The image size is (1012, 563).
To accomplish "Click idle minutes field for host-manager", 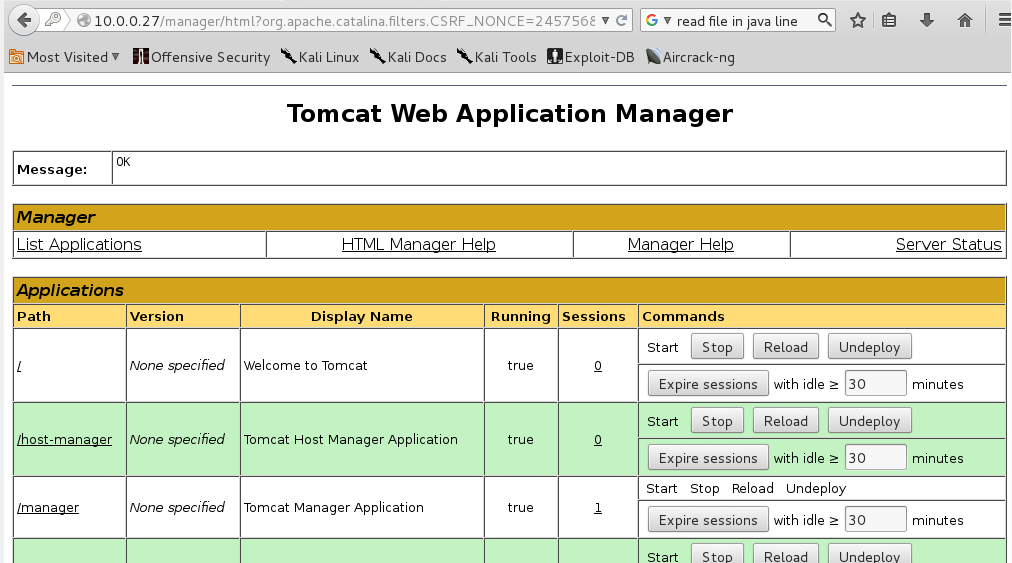I will pos(875,458).
